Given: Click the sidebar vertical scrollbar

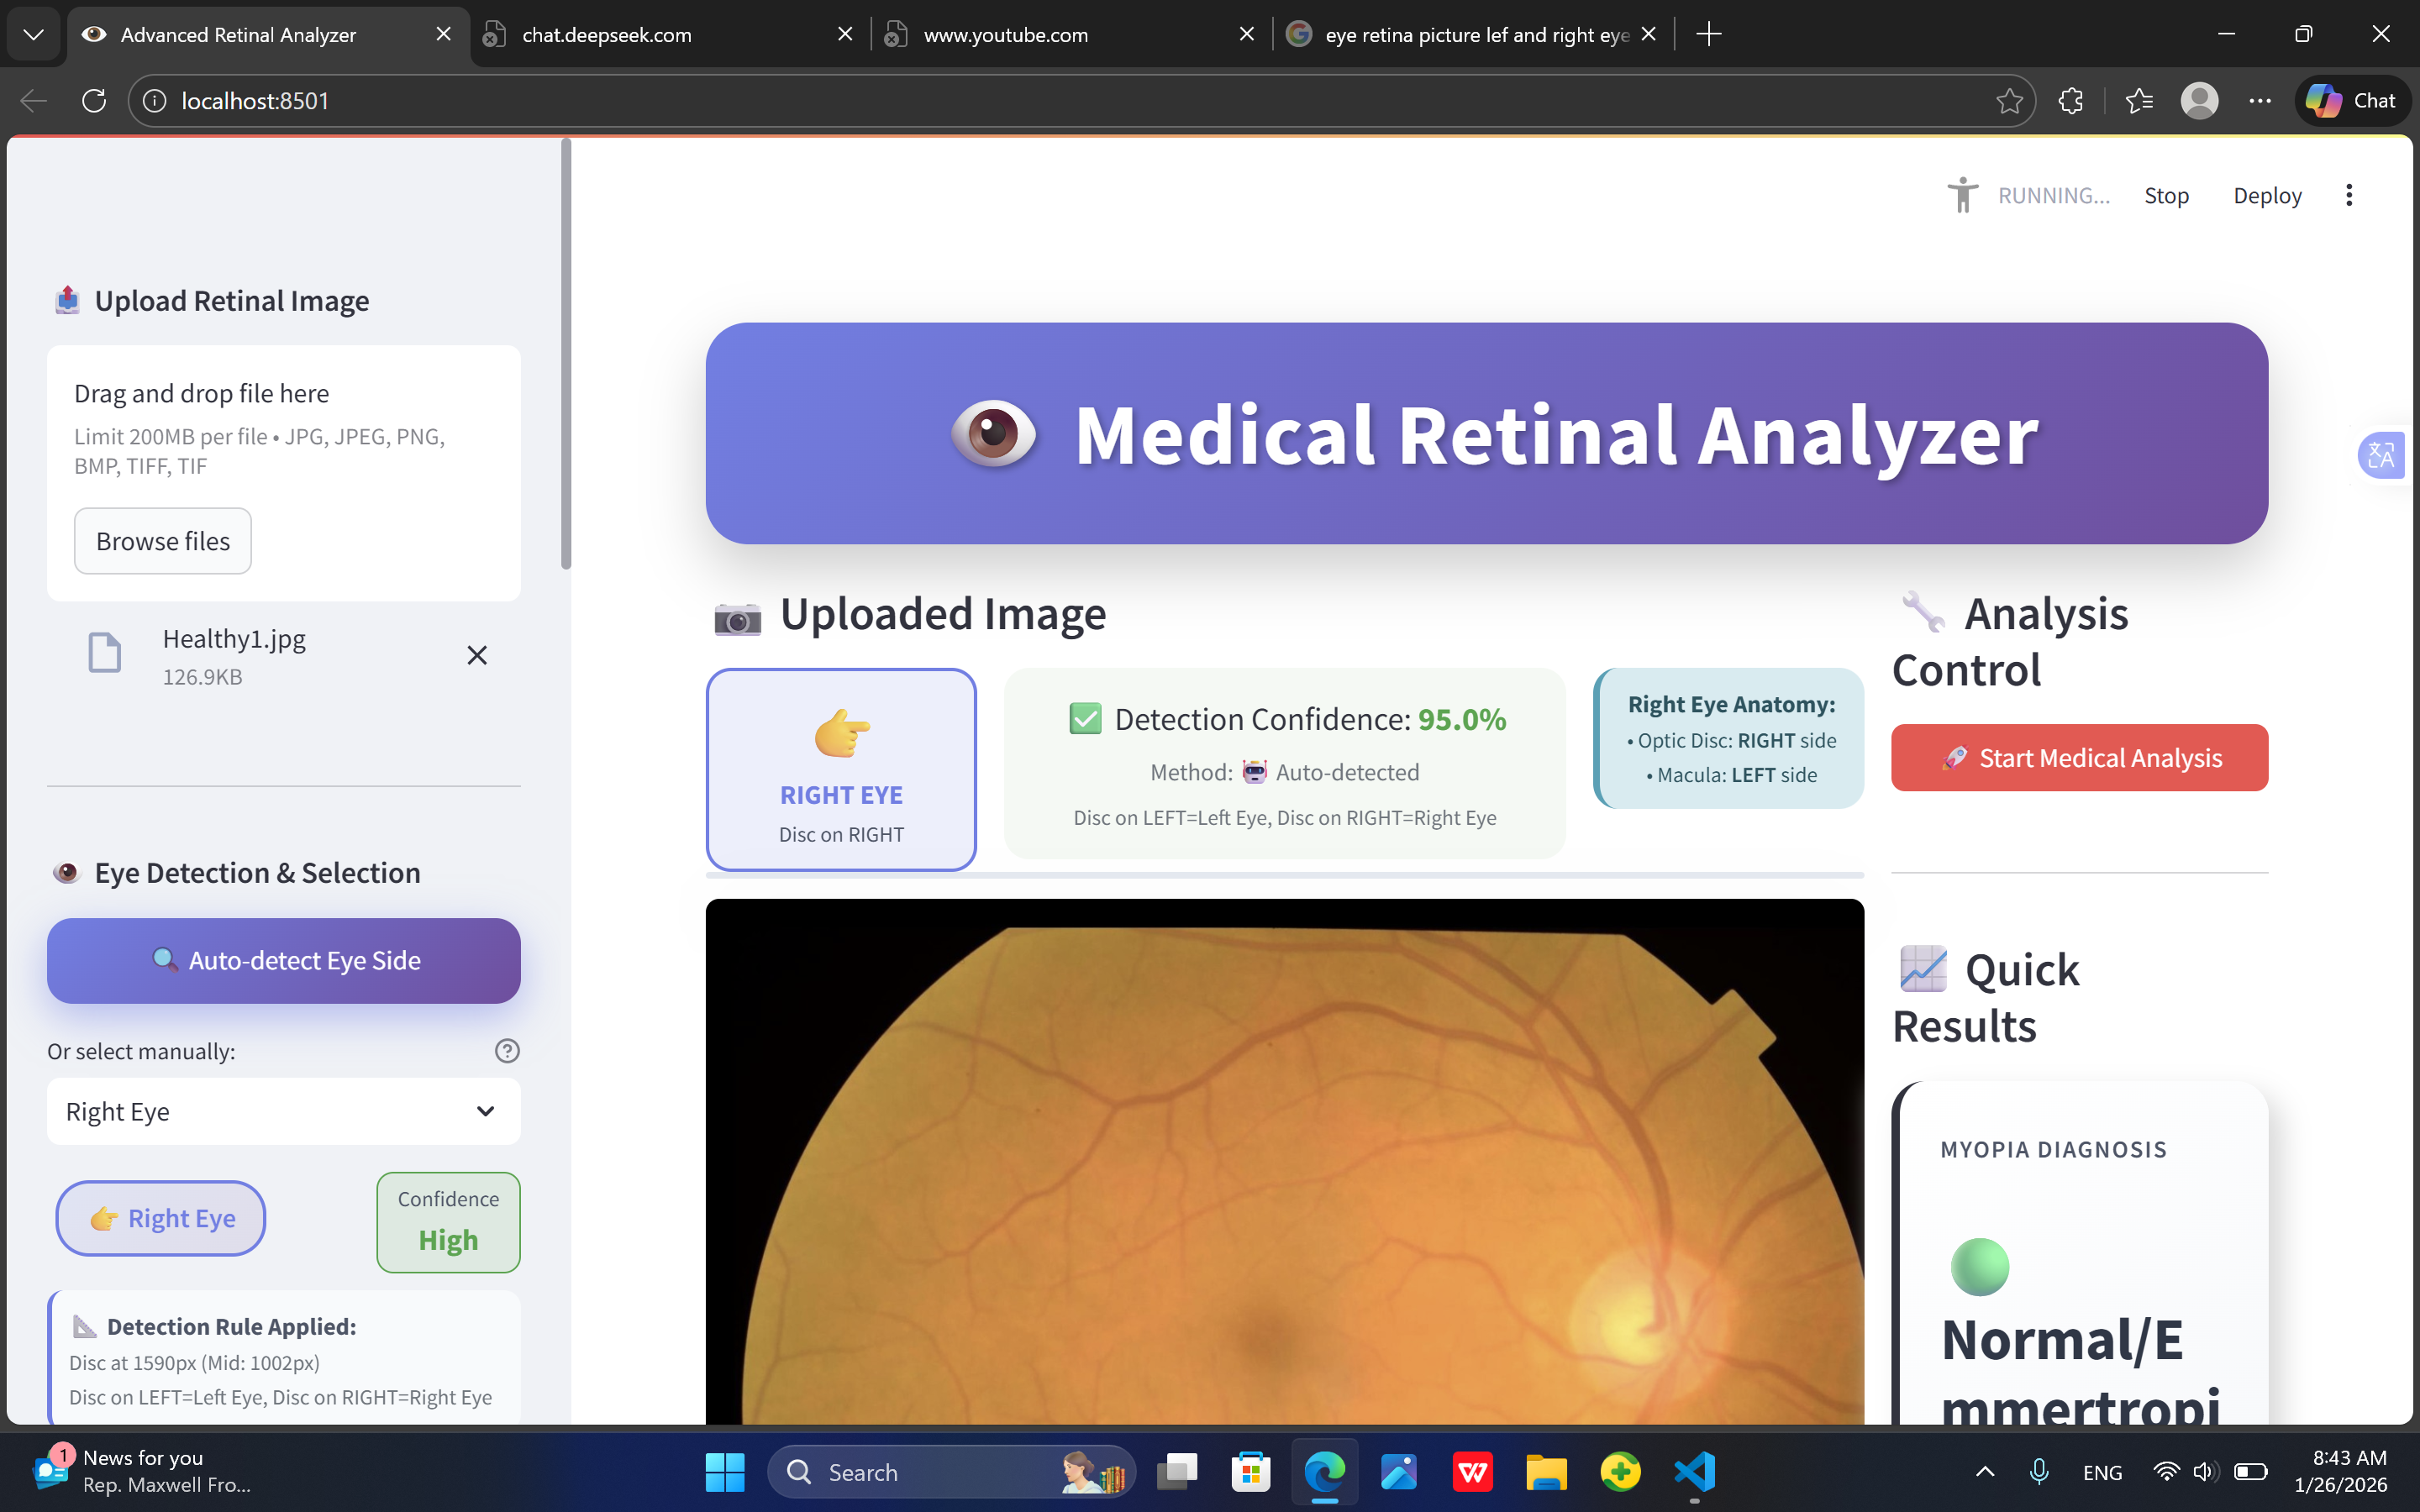Looking at the screenshot, I should point(566,355).
